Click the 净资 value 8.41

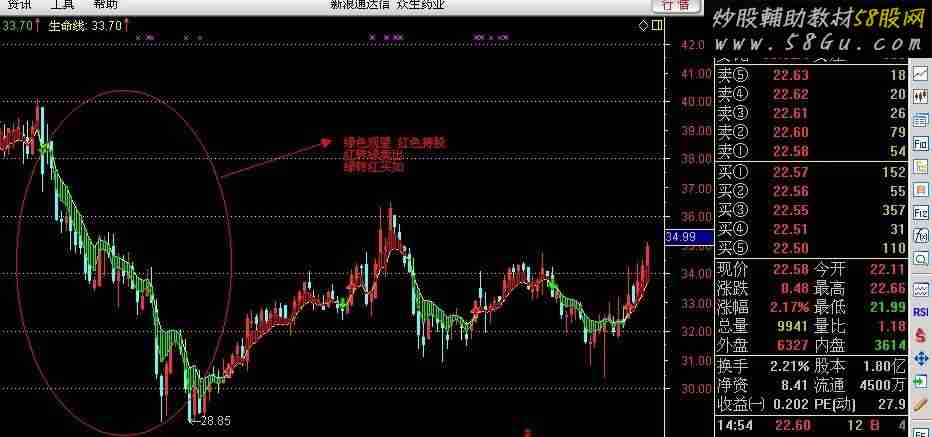(795, 385)
